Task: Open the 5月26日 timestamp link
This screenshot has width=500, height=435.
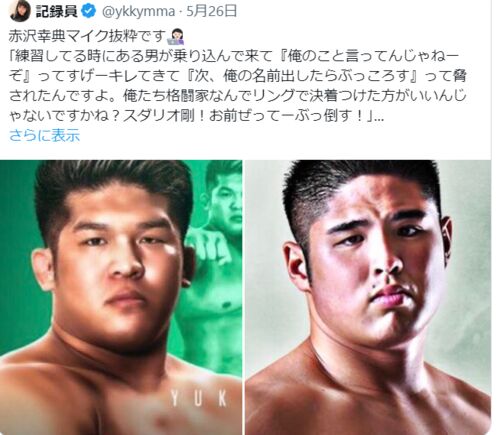Action: point(211,12)
